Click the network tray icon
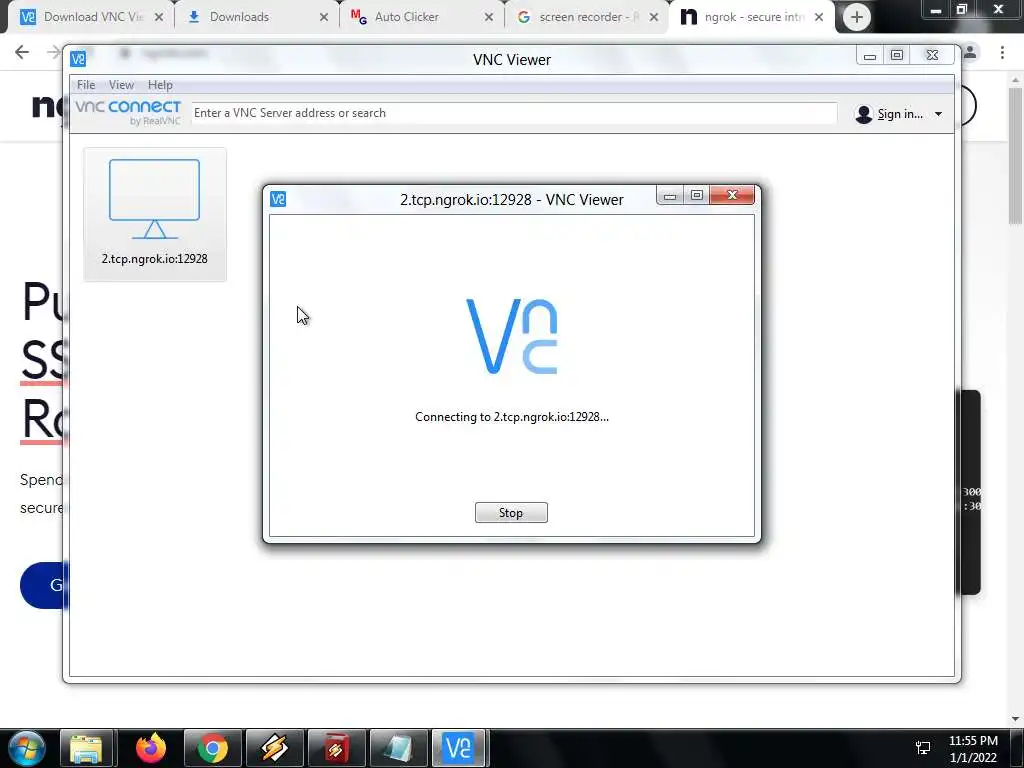 click(x=923, y=748)
